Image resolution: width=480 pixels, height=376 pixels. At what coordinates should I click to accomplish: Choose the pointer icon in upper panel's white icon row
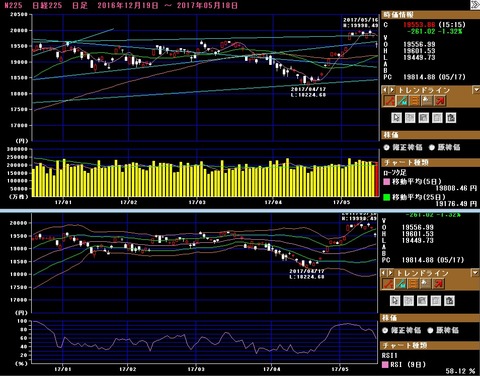click(396, 117)
